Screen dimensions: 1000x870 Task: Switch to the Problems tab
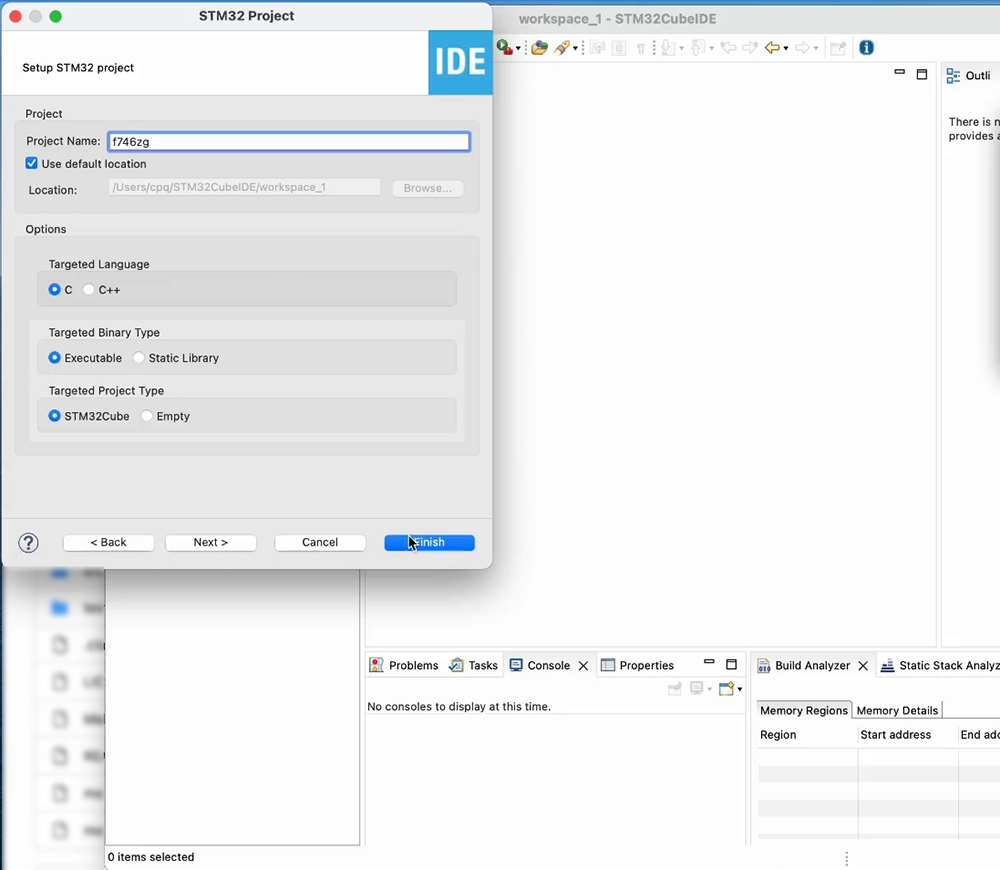coord(404,665)
